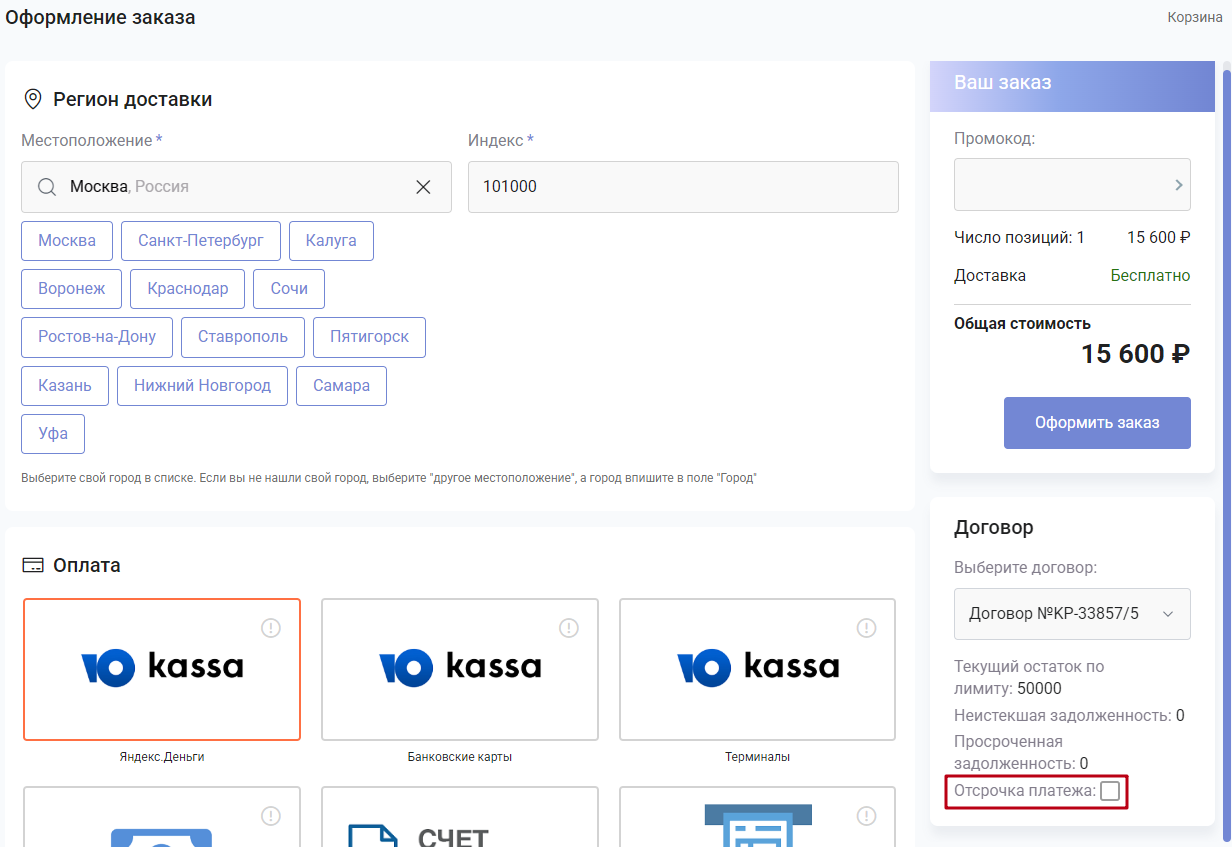Click the Оформление заказа heading

click(x=100, y=17)
